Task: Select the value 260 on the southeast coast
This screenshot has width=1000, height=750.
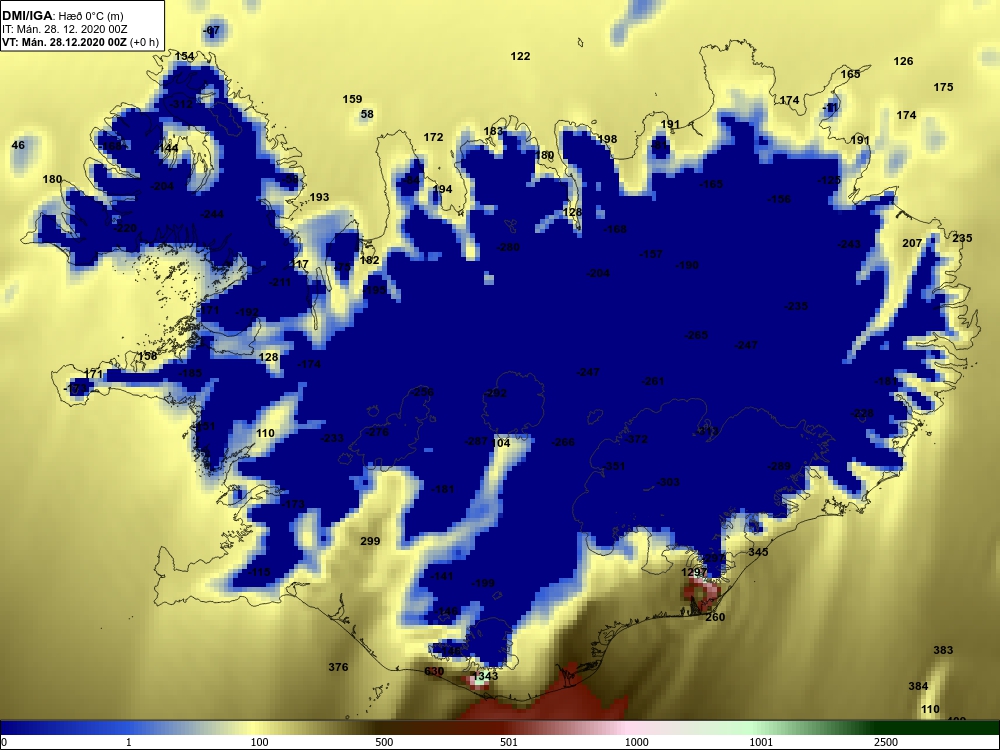Action: (715, 617)
